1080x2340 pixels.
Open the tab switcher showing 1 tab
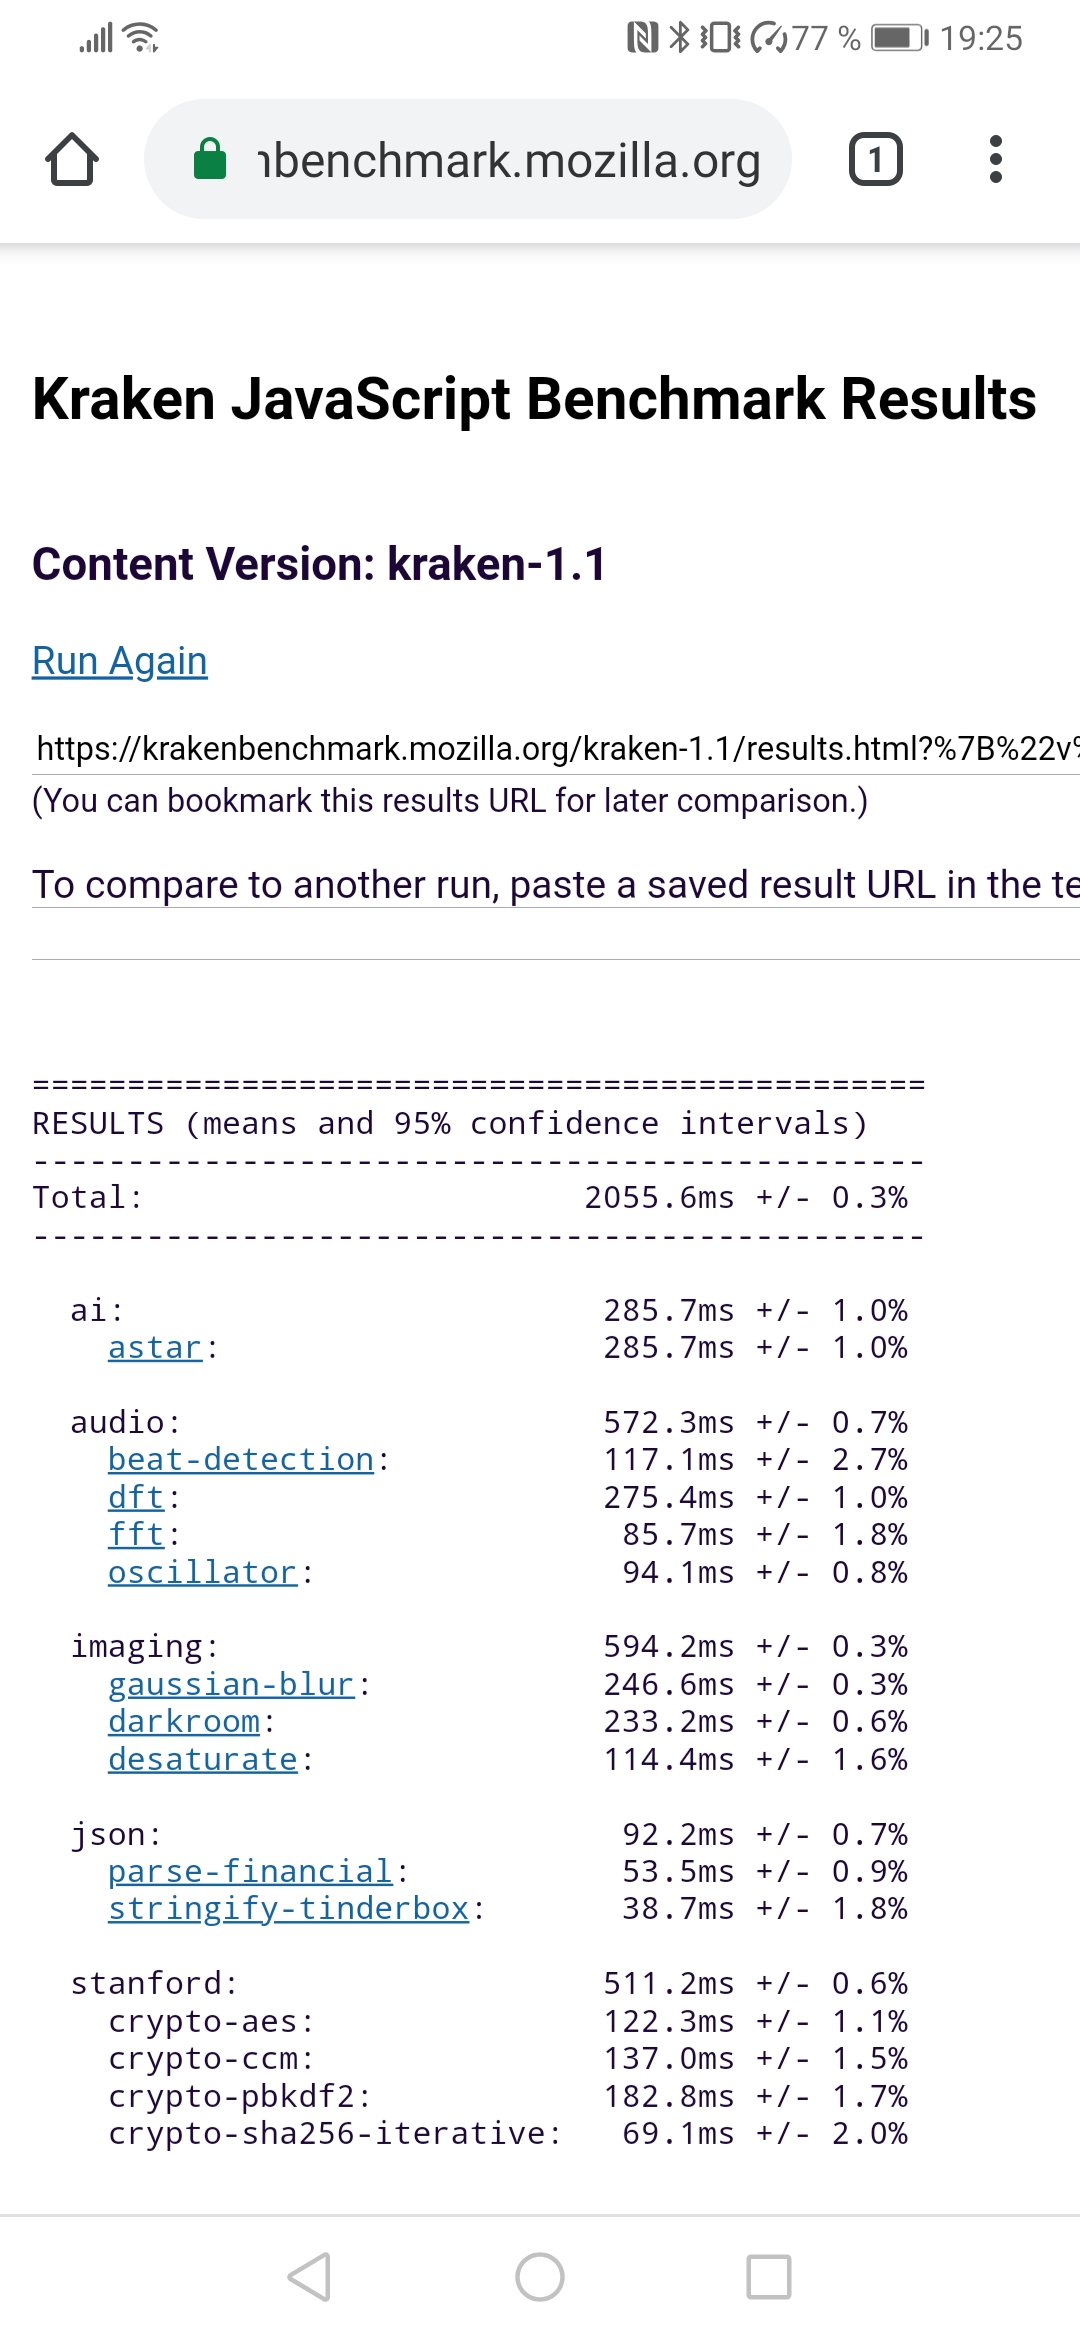pyautogui.click(x=875, y=160)
